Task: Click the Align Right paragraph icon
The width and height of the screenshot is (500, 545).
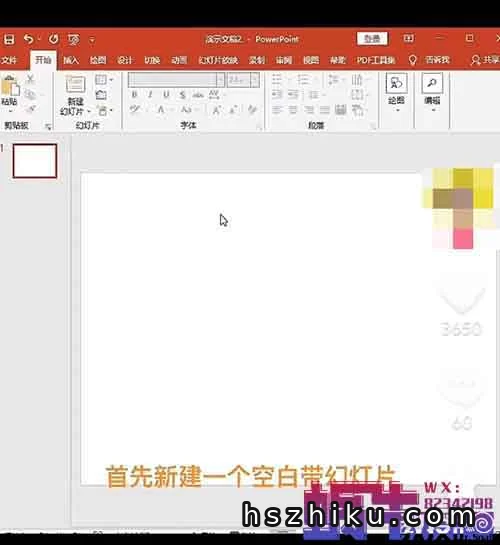Action: tap(309, 110)
